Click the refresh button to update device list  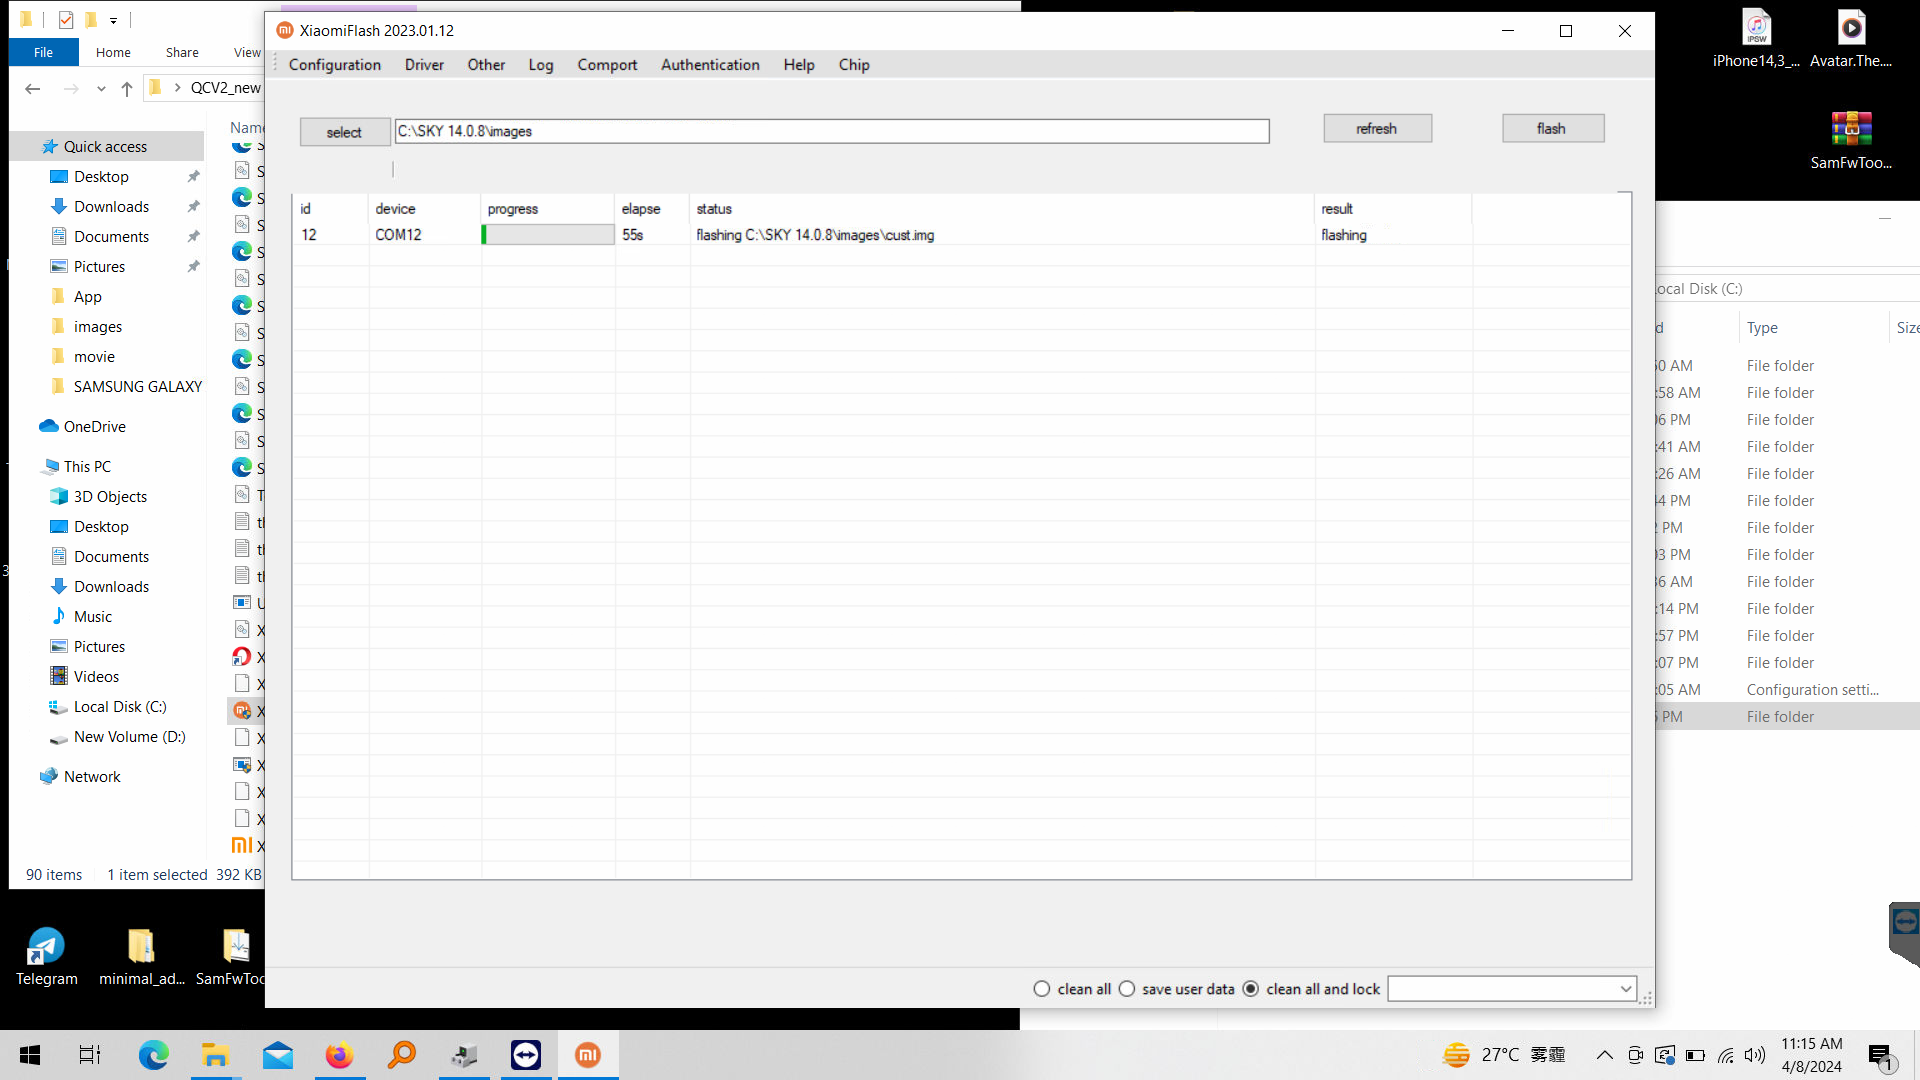(1377, 128)
